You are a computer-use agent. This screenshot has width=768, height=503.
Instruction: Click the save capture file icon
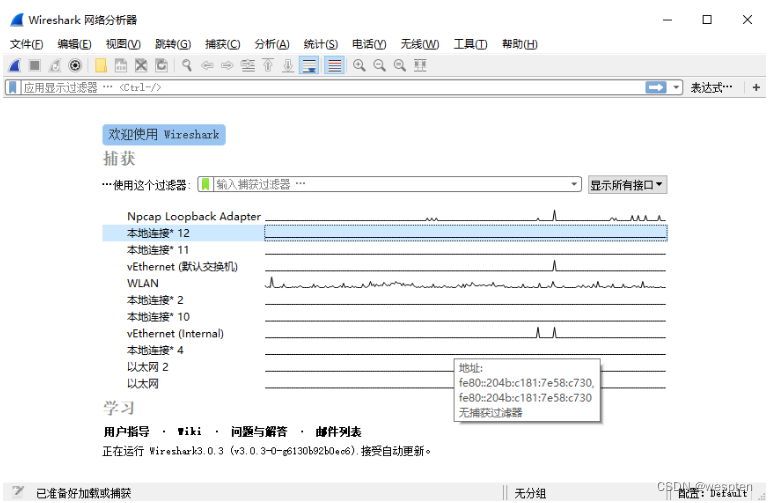[120, 65]
